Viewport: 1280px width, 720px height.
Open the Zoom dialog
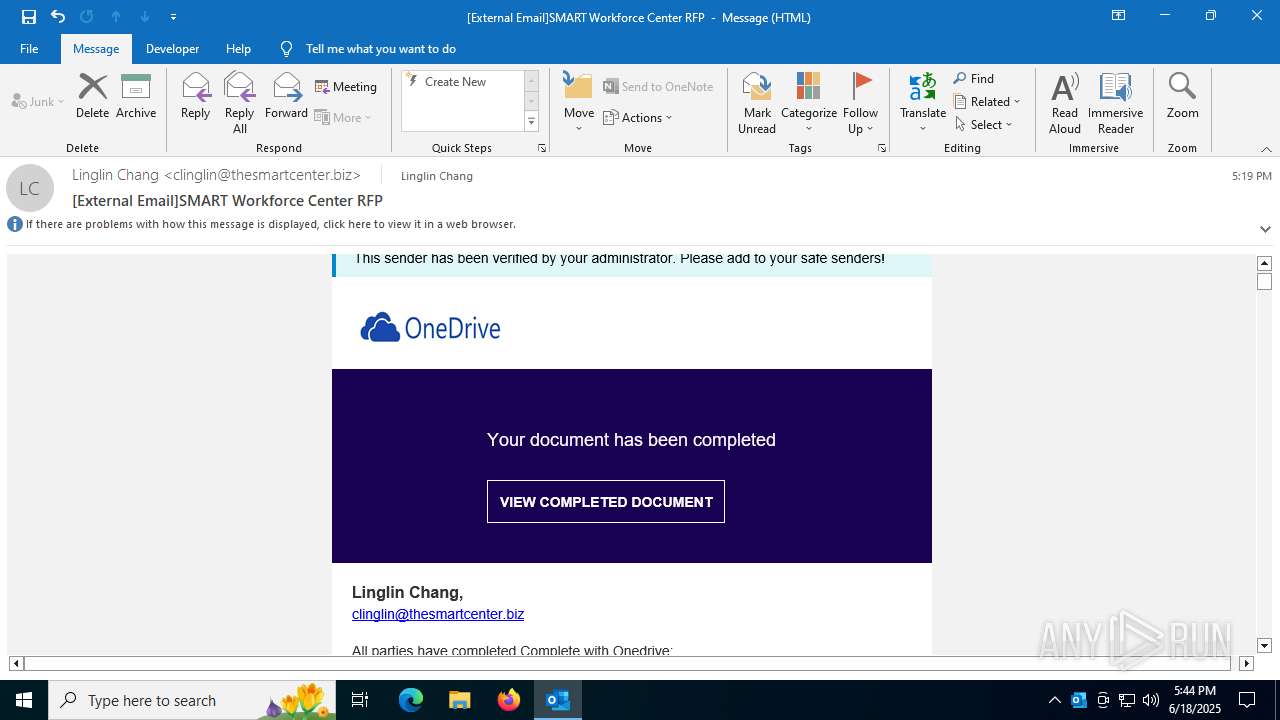tap(1182, 97)
